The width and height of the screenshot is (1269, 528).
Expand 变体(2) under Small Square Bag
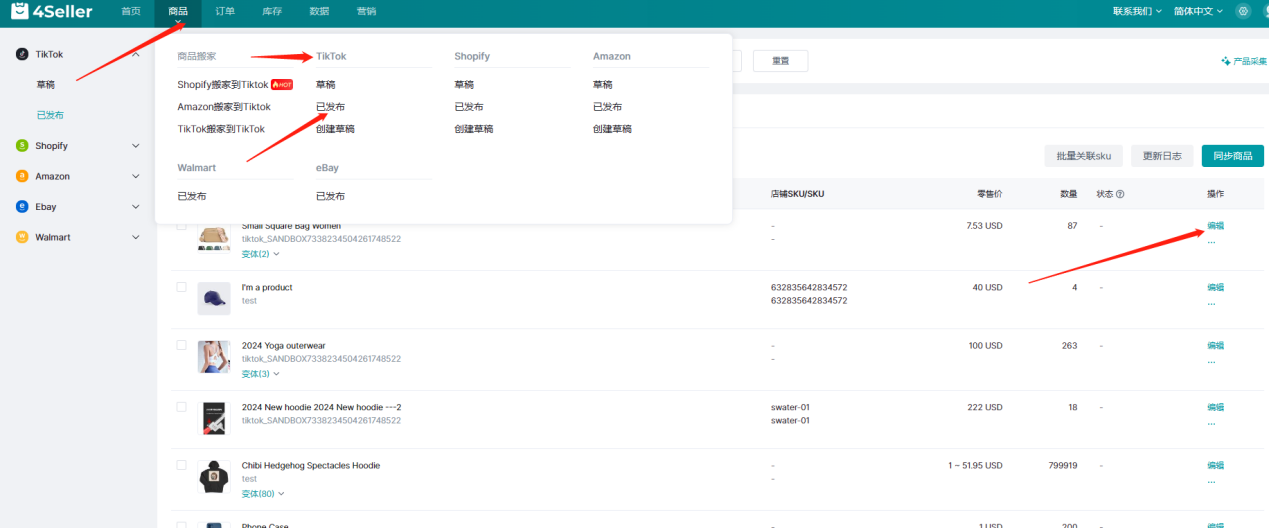click(x=260, y=254)
